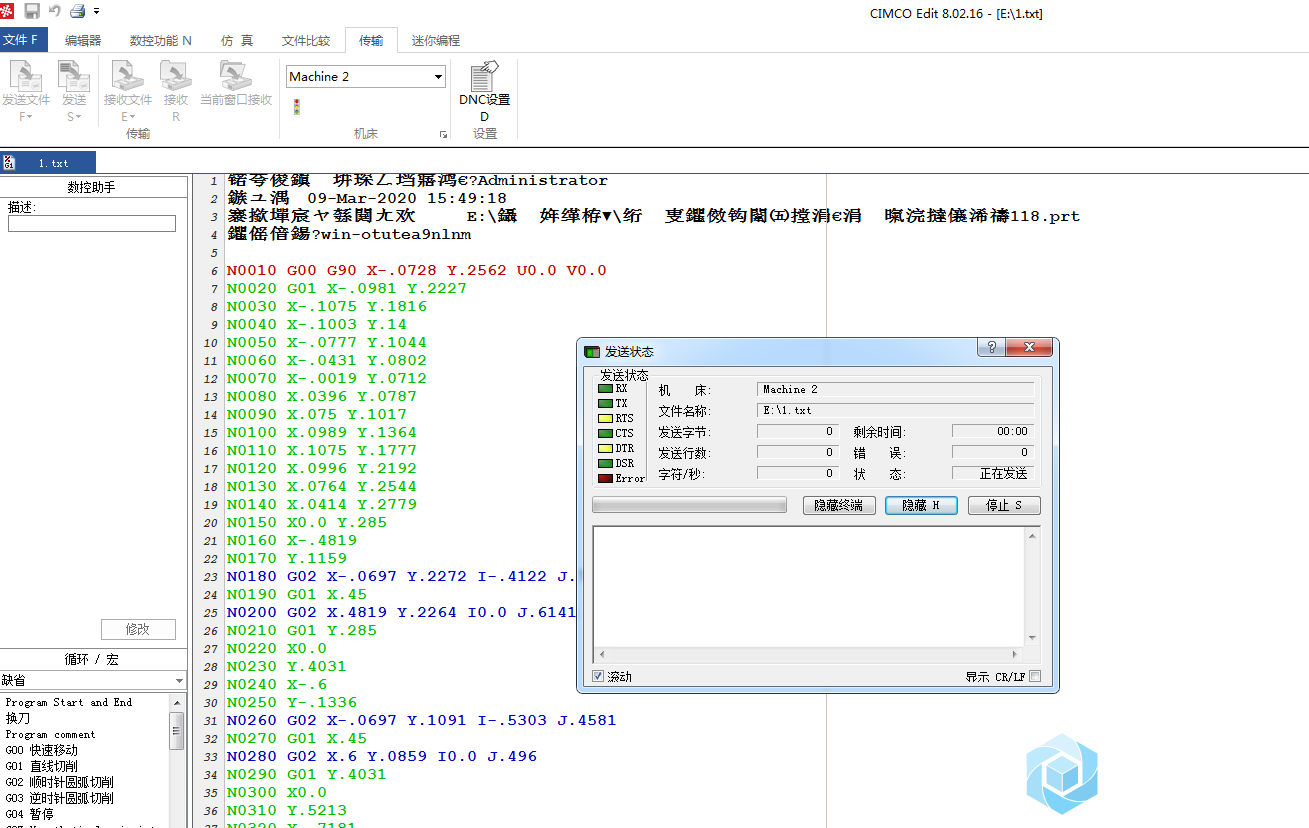The width and height of the screenshot is (1309, 828).
Task: Click the 接收文件 receive file icon
Action: click(128, 77)
